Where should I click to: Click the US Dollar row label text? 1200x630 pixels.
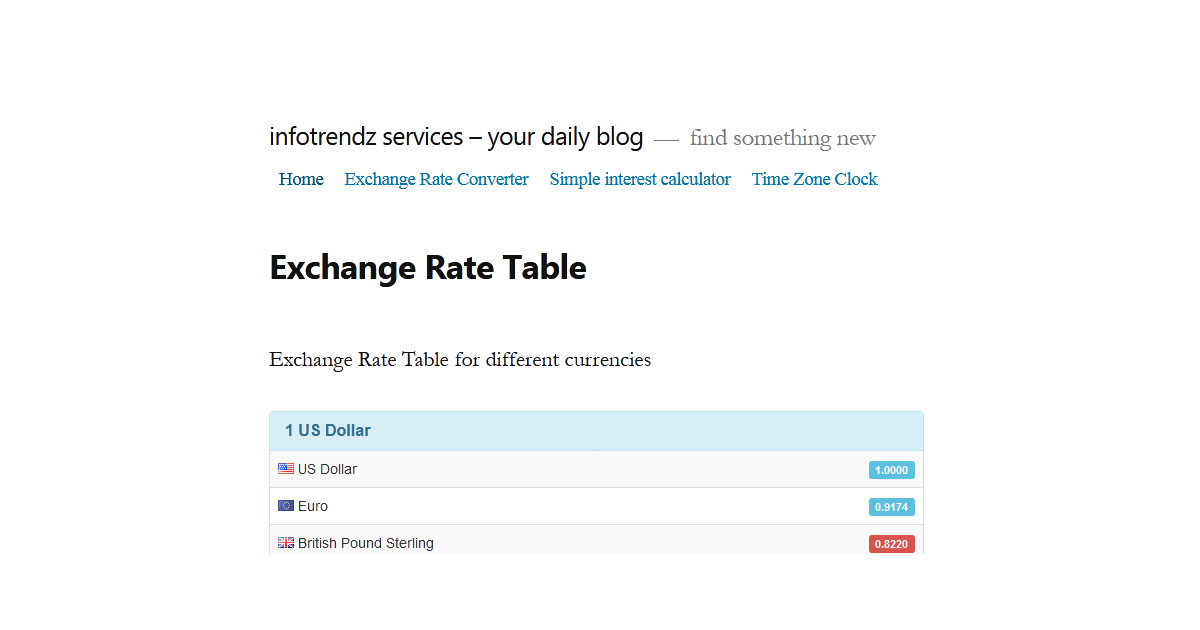point(326,468)
